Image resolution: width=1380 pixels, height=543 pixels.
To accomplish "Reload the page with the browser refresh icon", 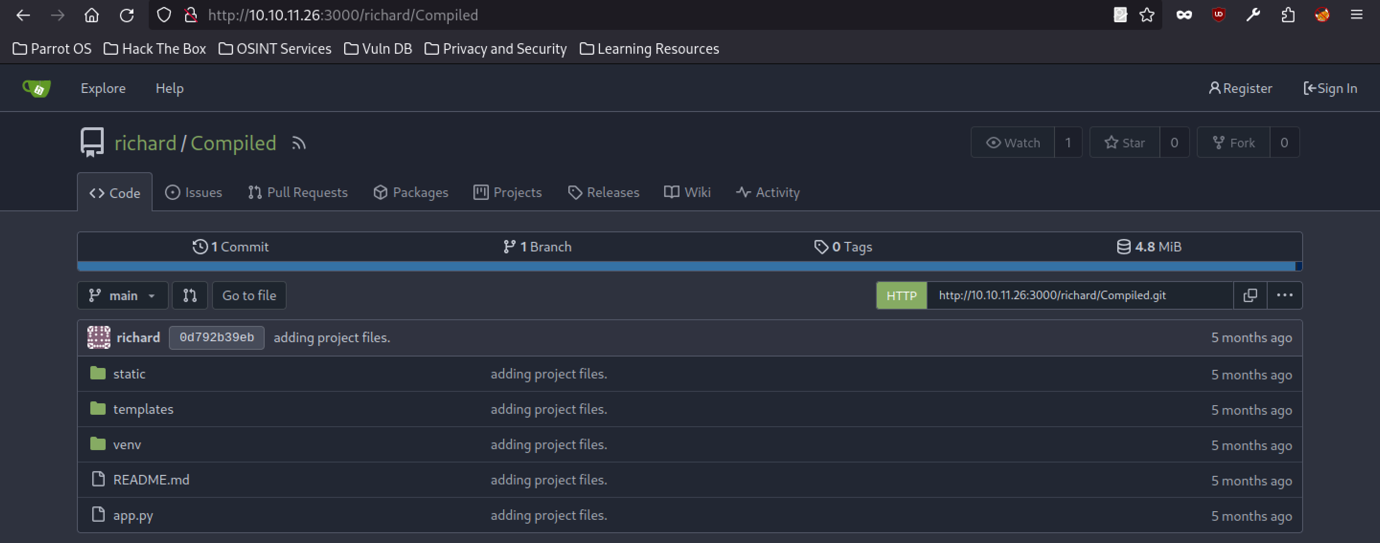I will pos(126,15).
